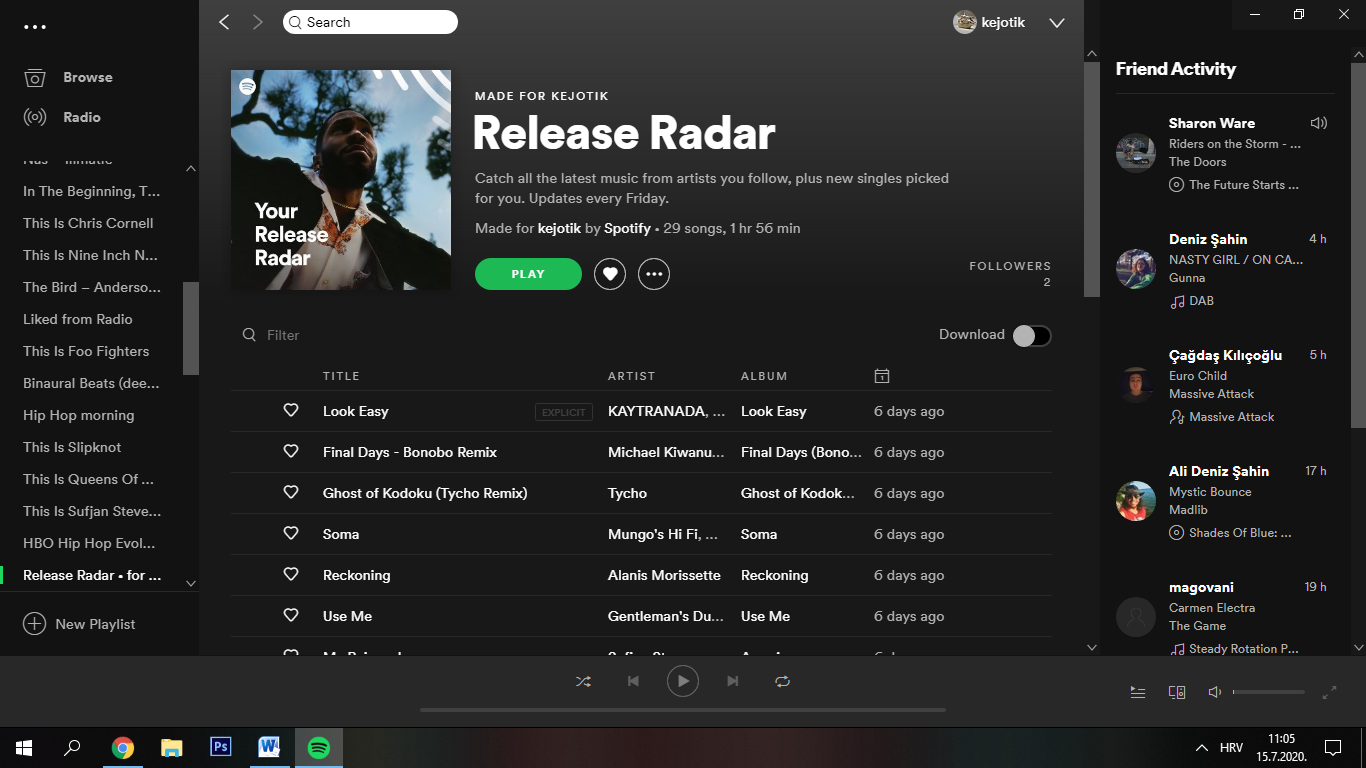Mute with the volume speaker icon
This screenshot has width=1366, height=768.
[x=1215, y=692]
